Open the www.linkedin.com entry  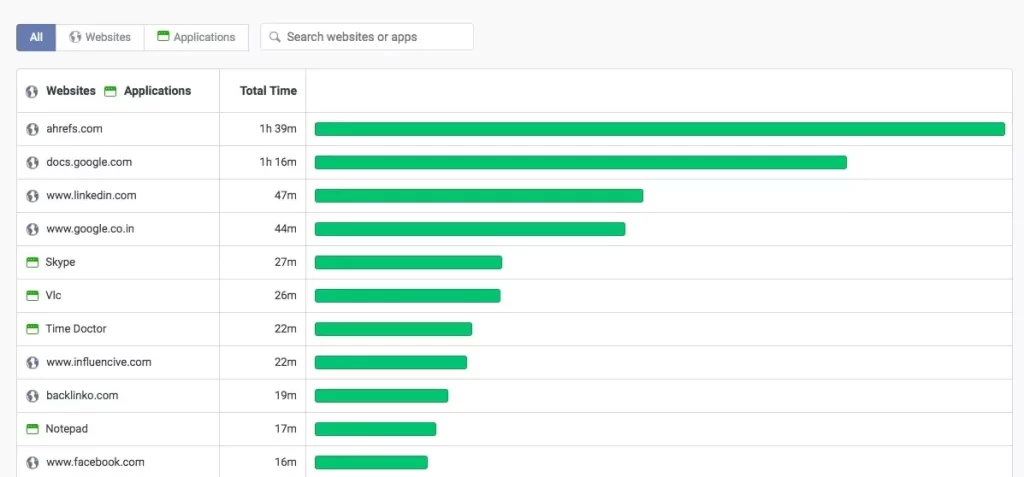pos(91,195)
